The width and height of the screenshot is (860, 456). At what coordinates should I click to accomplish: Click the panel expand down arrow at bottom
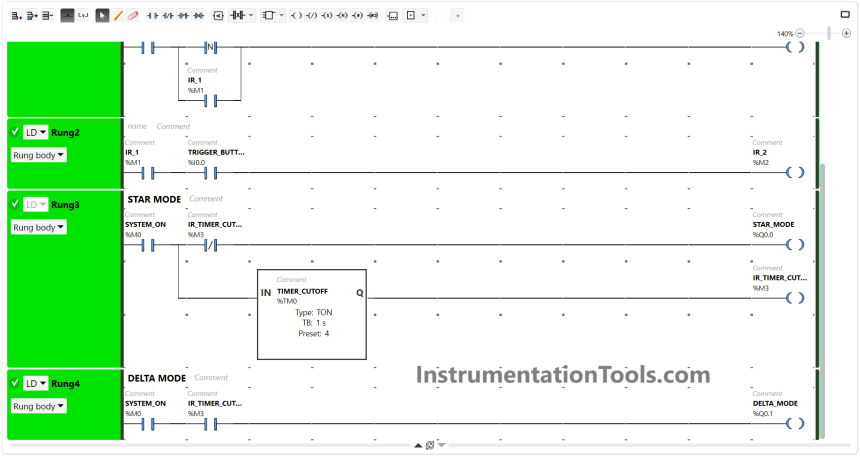(x=442, y=445)
